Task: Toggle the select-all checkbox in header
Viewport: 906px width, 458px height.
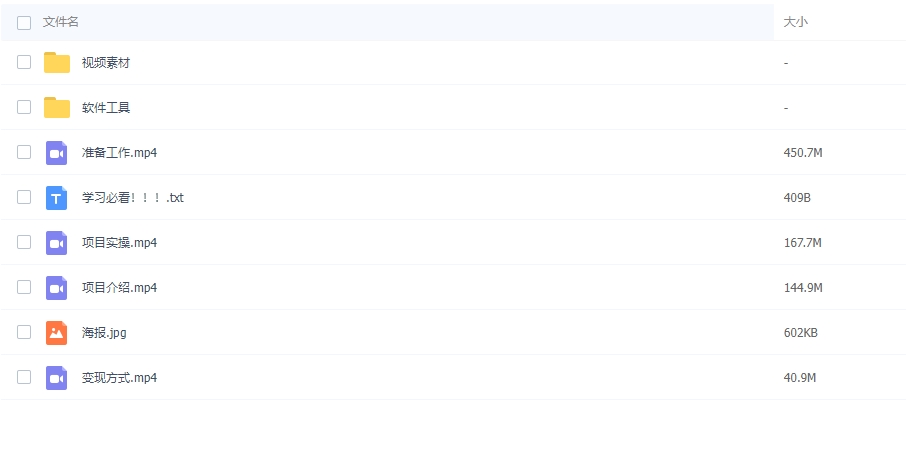Action: point(24,22)
